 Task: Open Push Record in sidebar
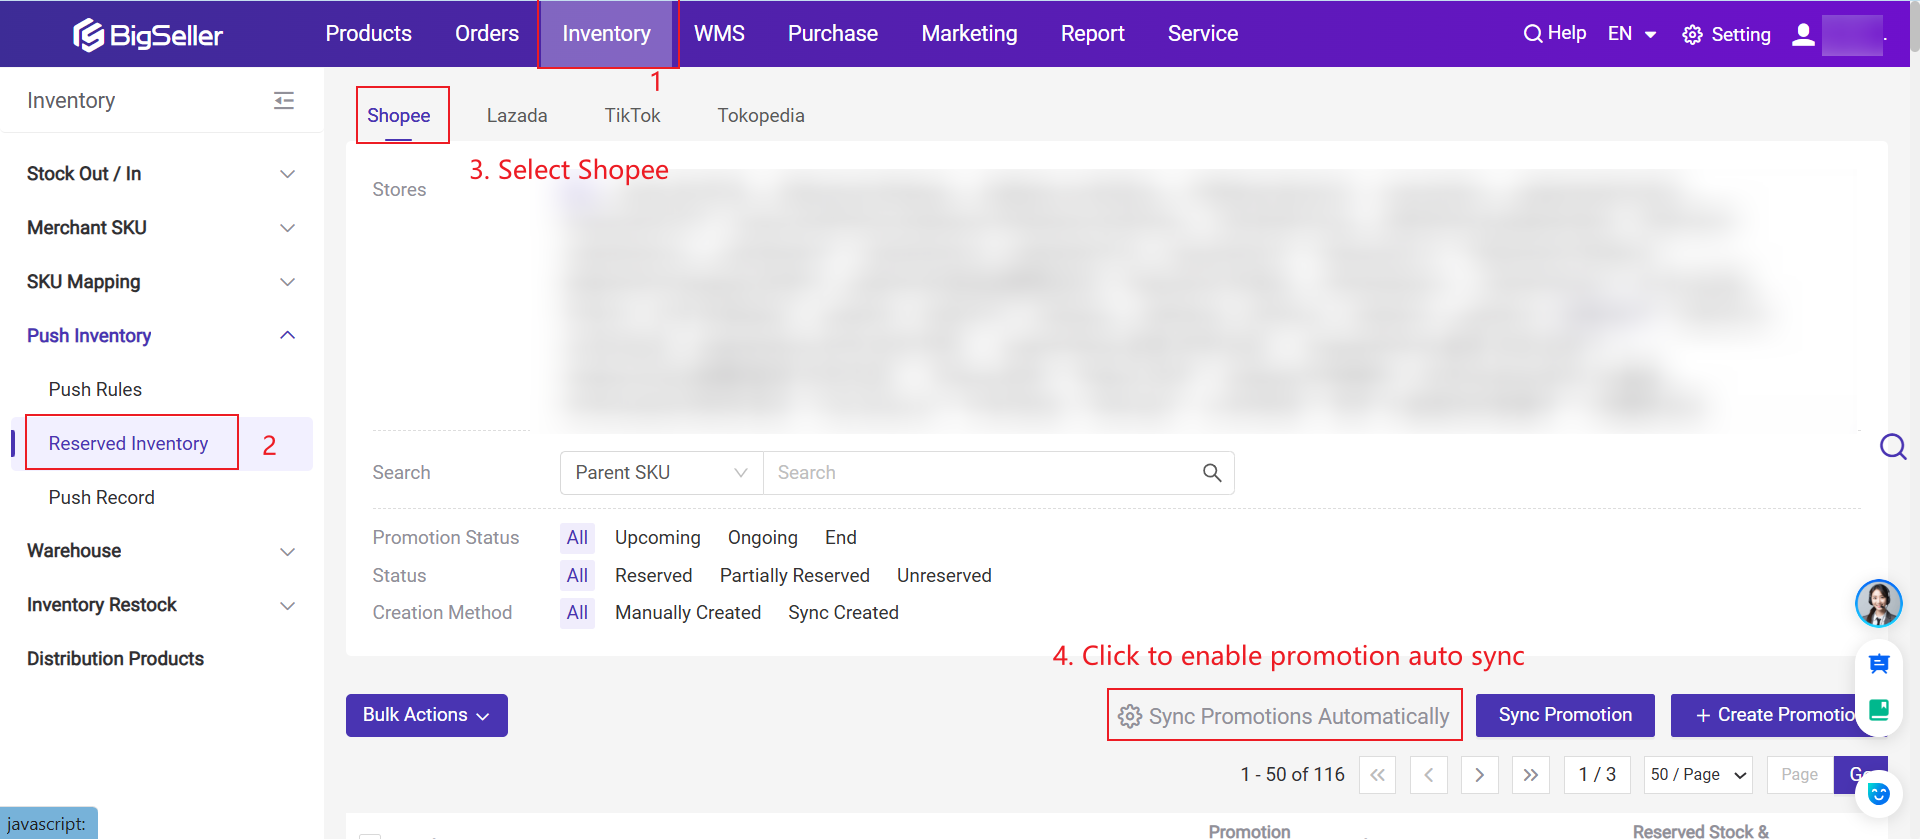click(x=102, y=498)
